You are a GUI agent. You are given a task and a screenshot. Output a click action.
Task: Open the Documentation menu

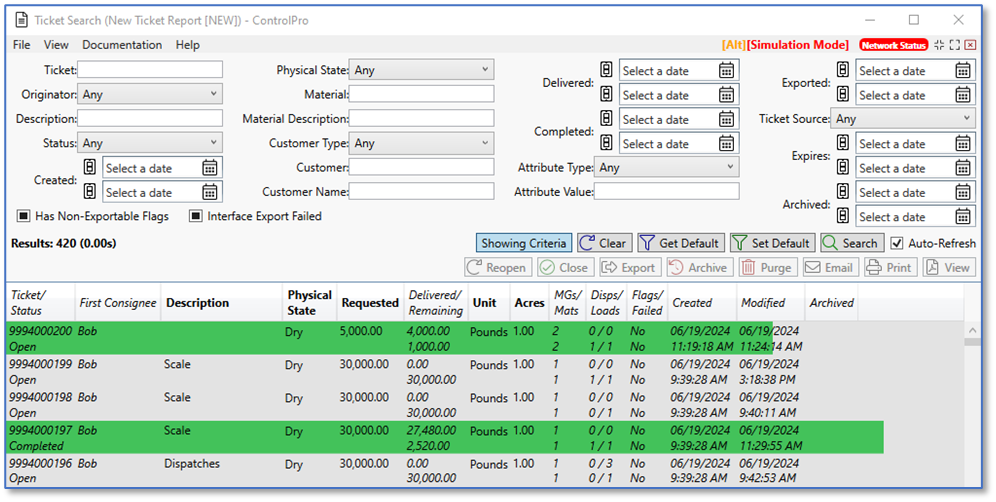[122, 45]
